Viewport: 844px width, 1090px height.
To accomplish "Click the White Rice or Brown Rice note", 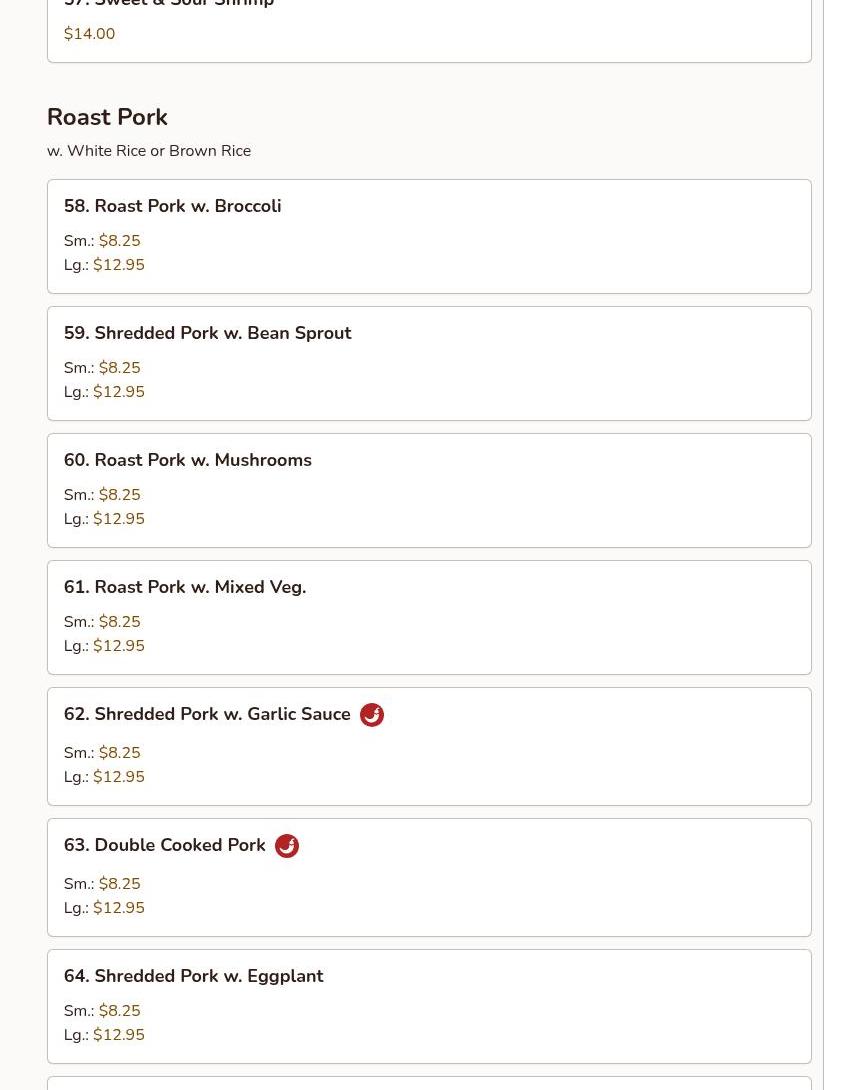I will coord(149,151).
